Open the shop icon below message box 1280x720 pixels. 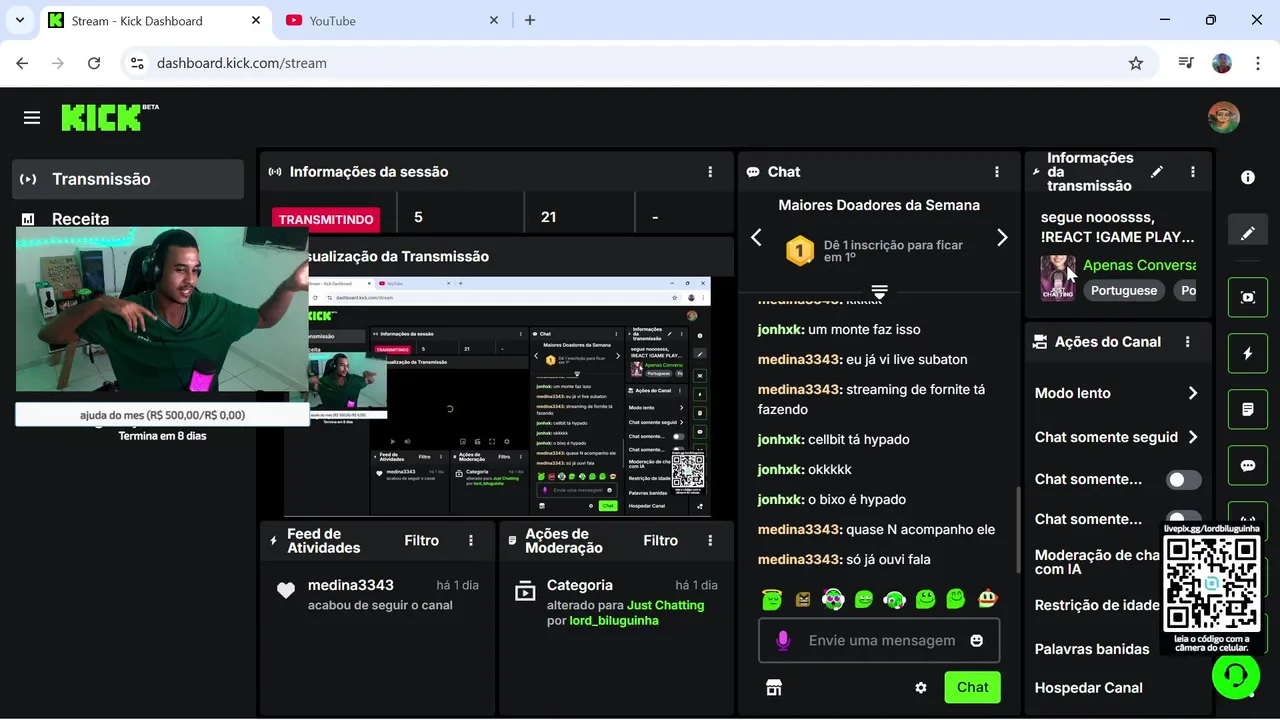(773, 688)
